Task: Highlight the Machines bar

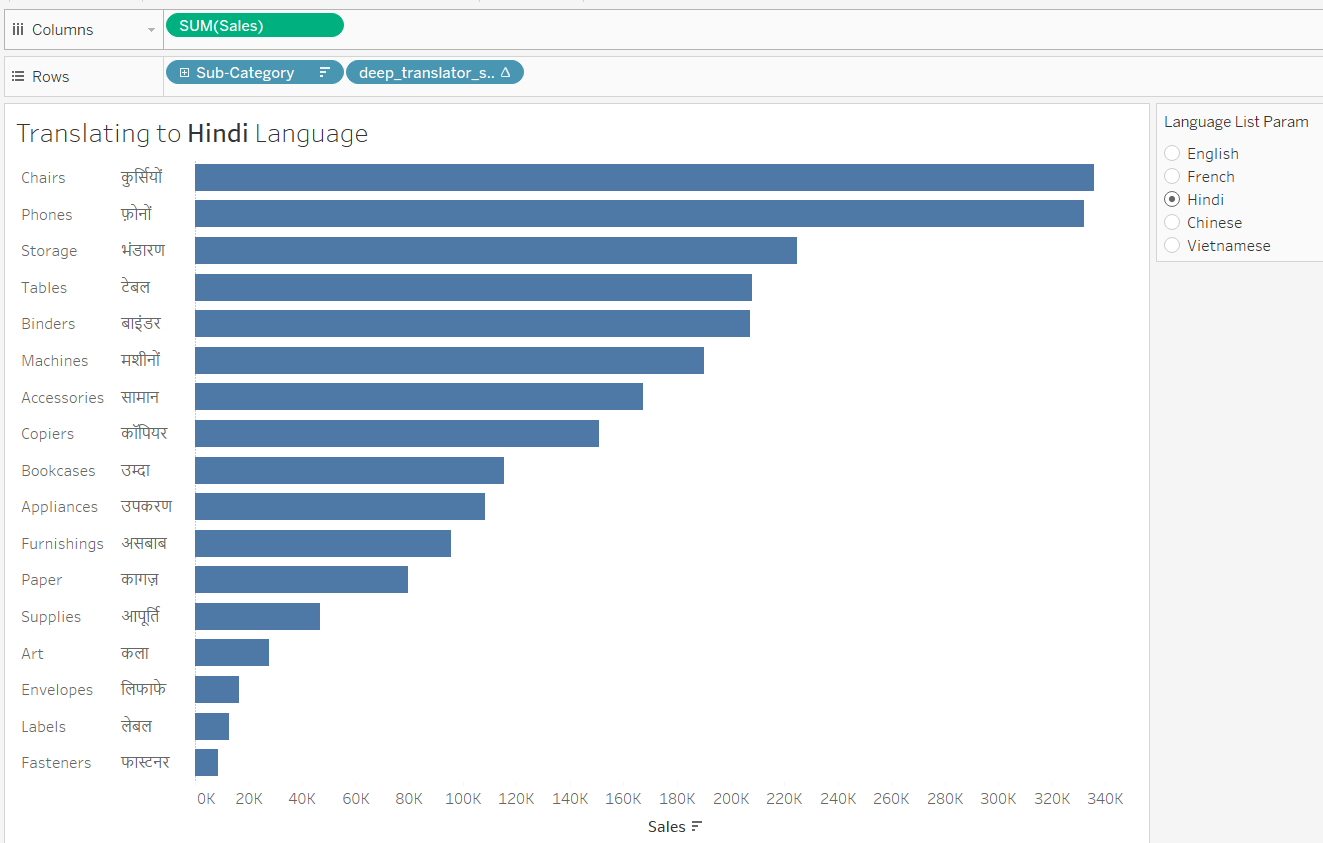Action: [449, 361]
